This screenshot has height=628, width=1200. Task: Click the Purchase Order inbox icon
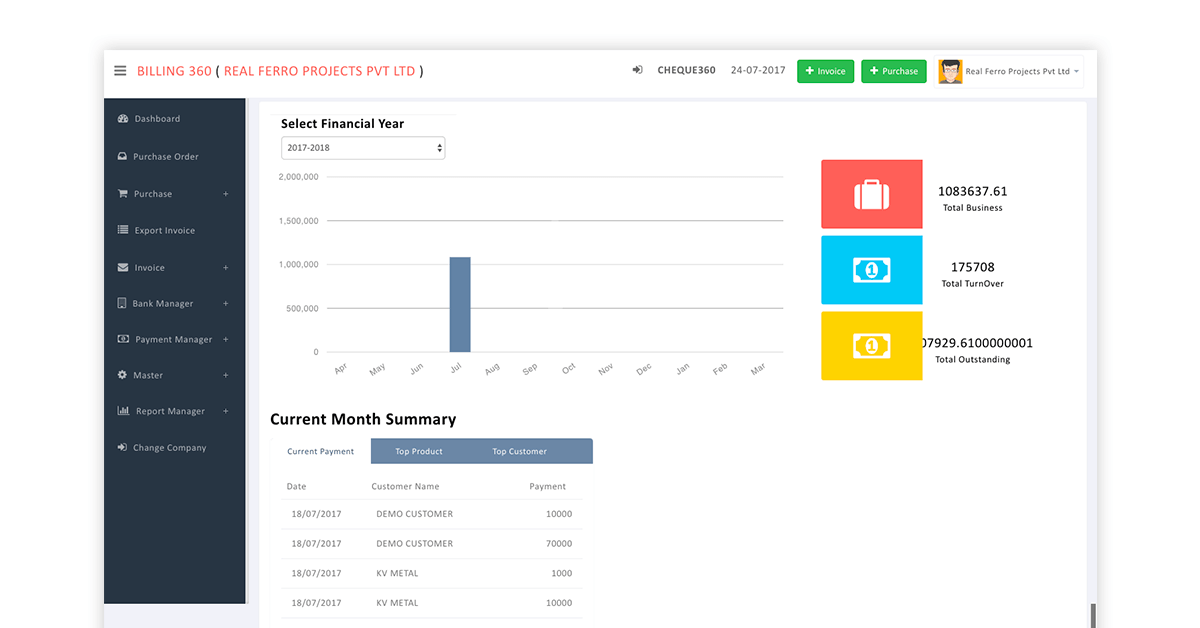point(122,157)
